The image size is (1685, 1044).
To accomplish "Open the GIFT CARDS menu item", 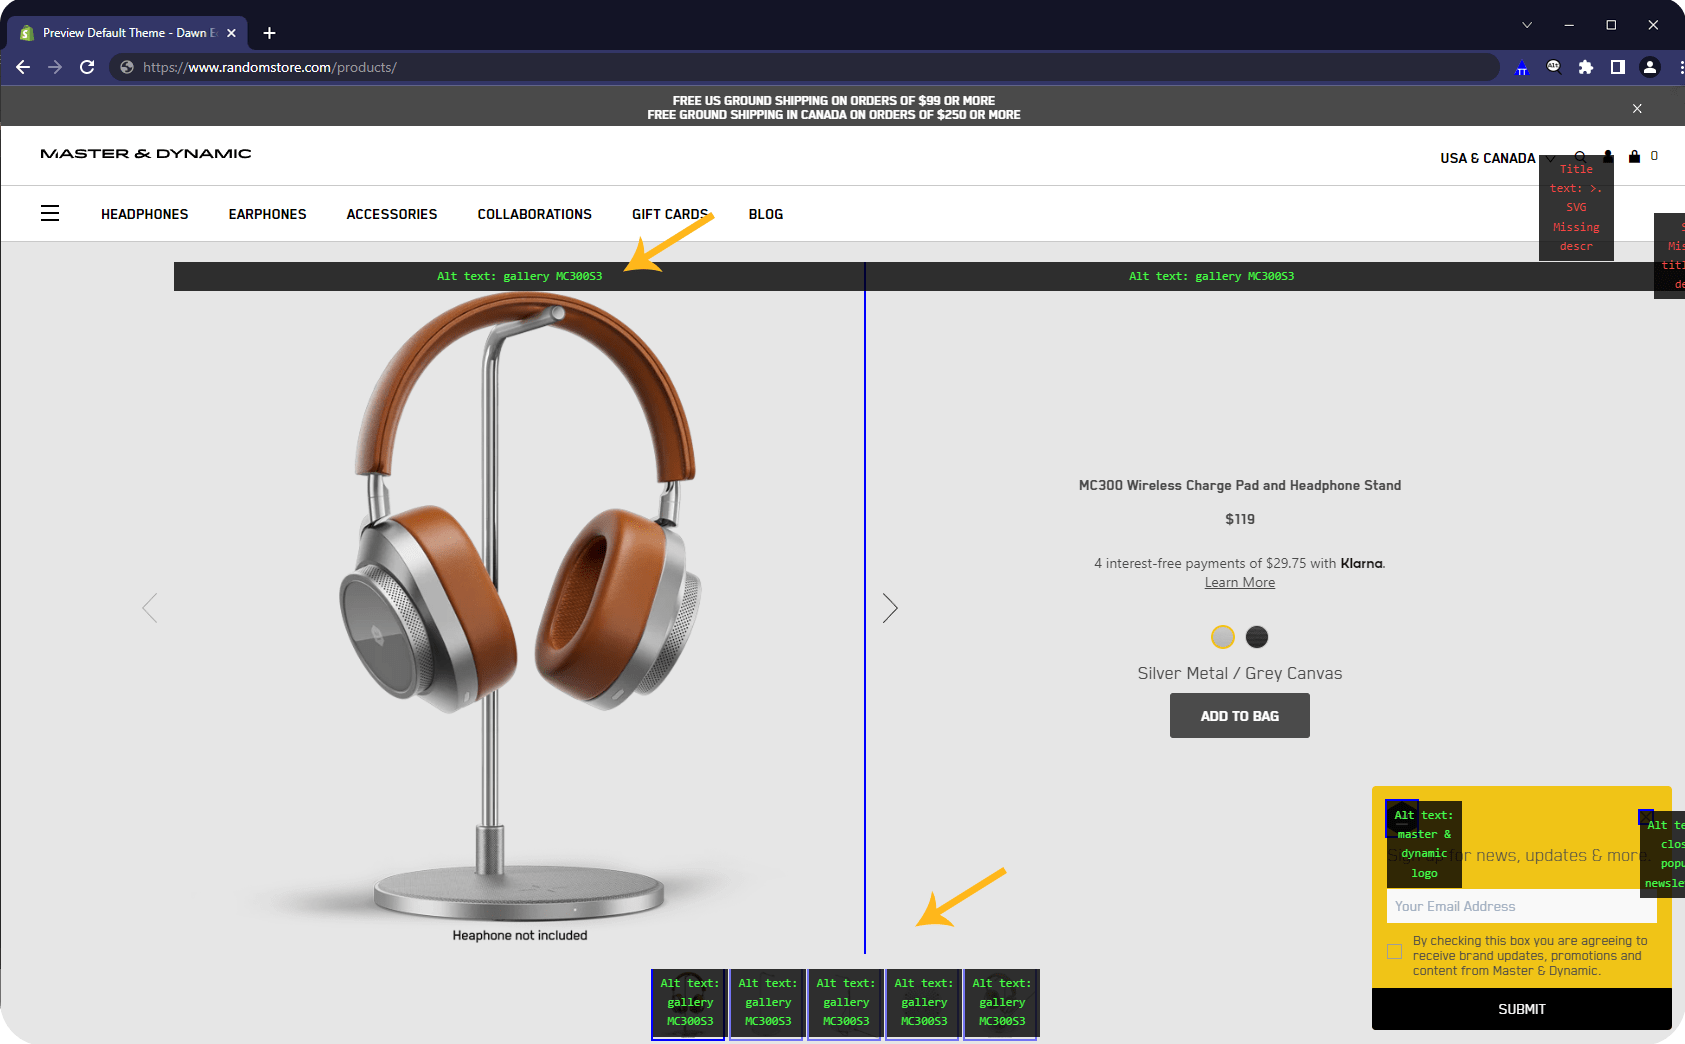I will pyautogui.click(x=670, y=214).
